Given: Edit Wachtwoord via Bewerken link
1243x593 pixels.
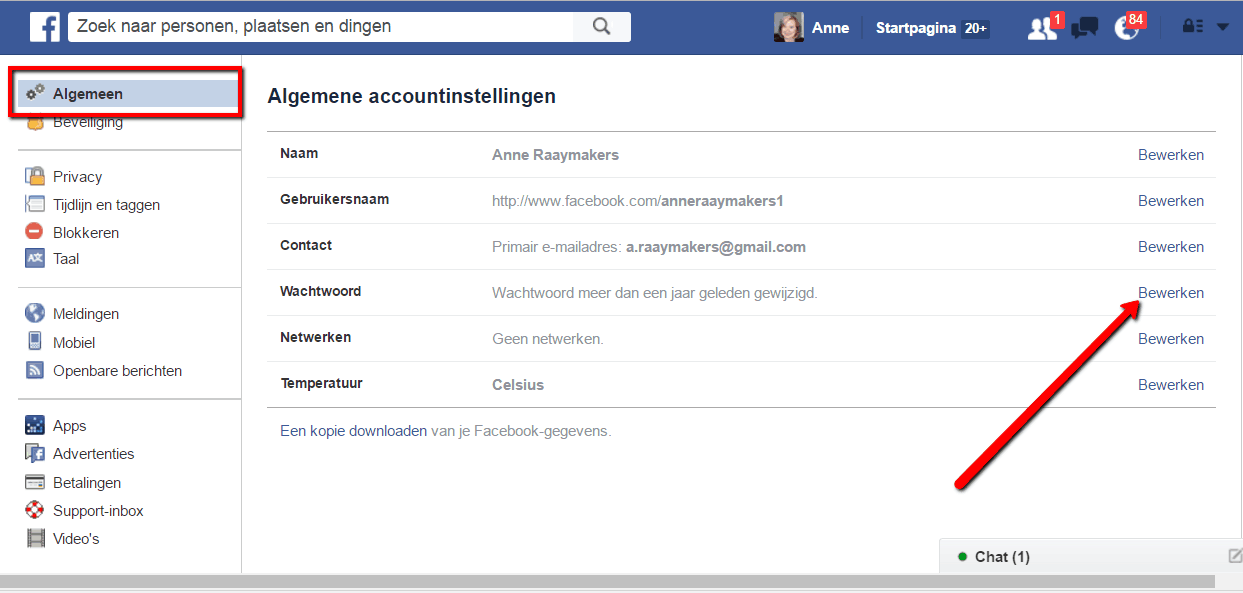Looking at the screenshot, I should (1171, 293).
